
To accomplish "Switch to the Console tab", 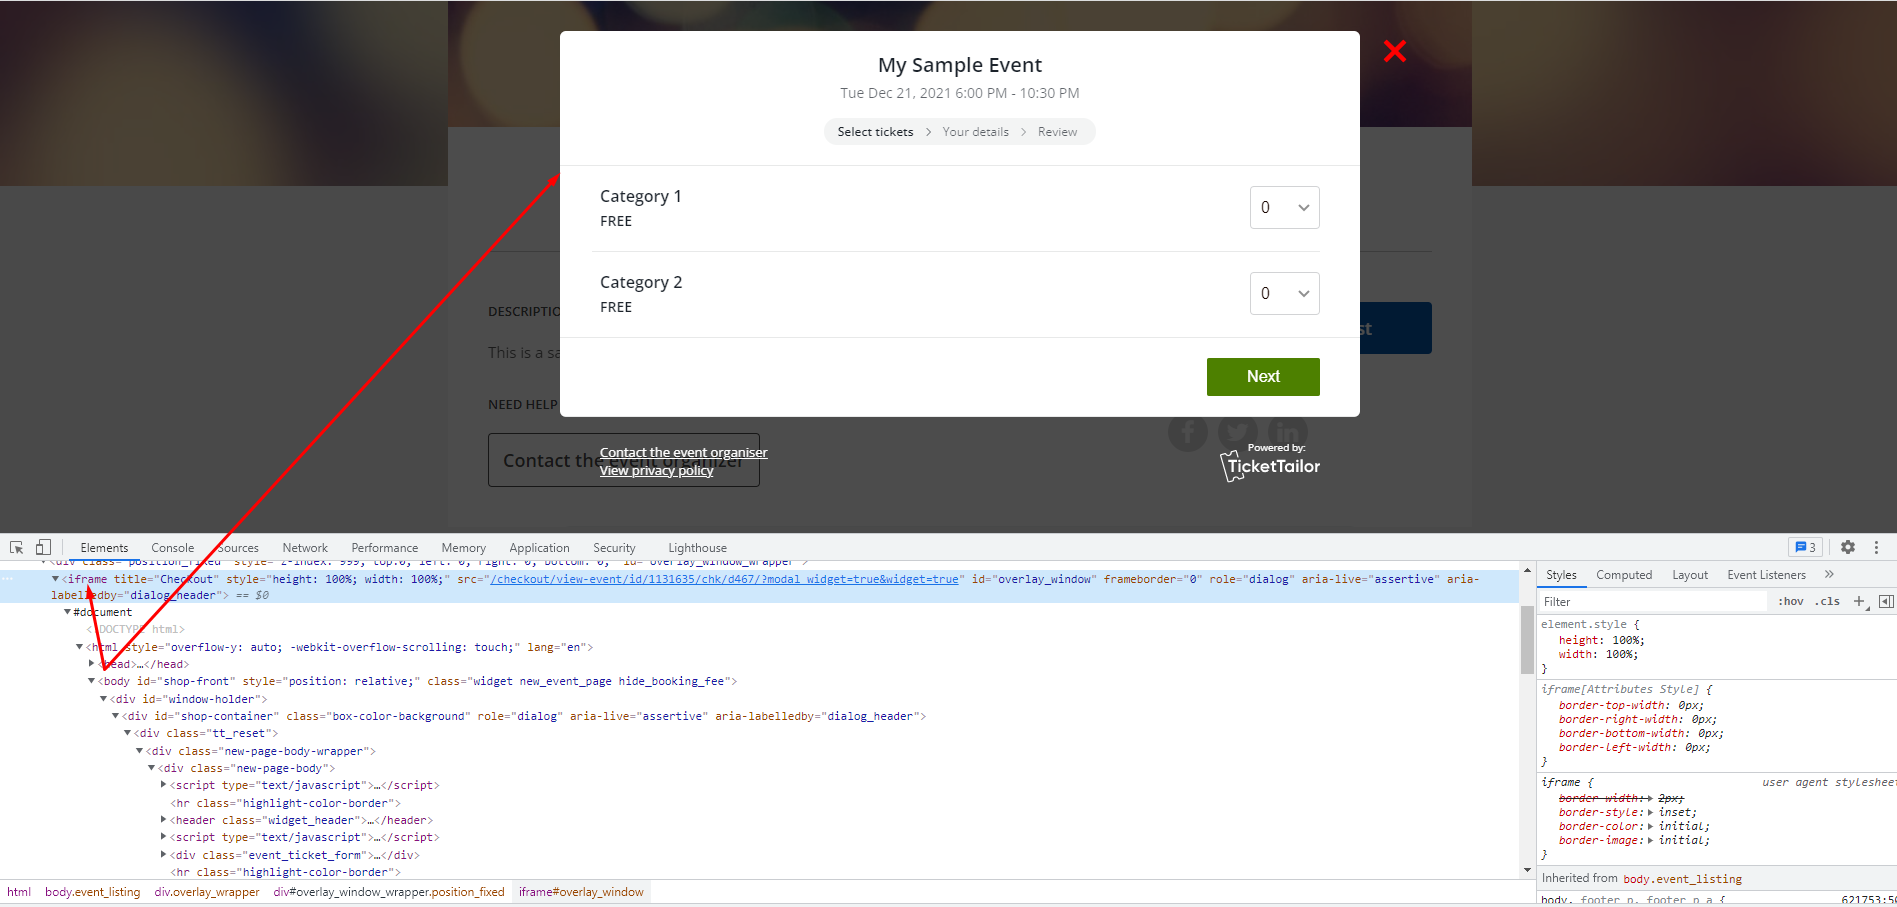I will click(x=173, y=548).
